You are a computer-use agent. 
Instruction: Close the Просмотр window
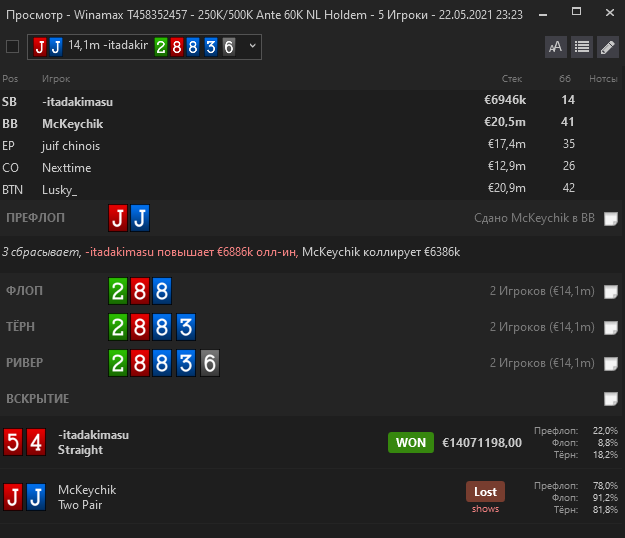click(610, 13)
